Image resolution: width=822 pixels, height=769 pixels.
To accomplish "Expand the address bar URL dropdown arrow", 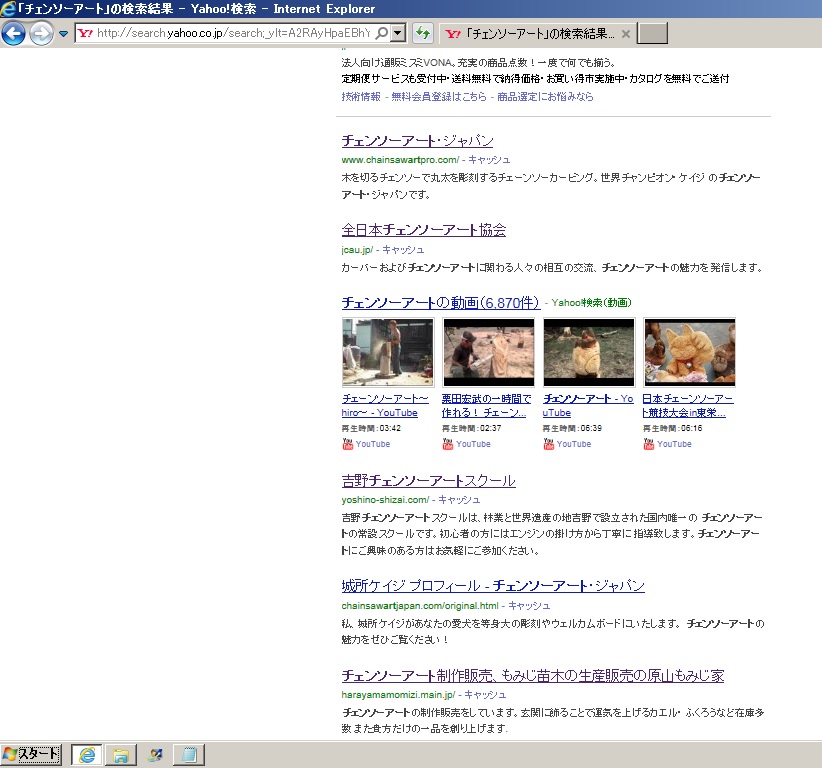I will (x=398, y=33).
